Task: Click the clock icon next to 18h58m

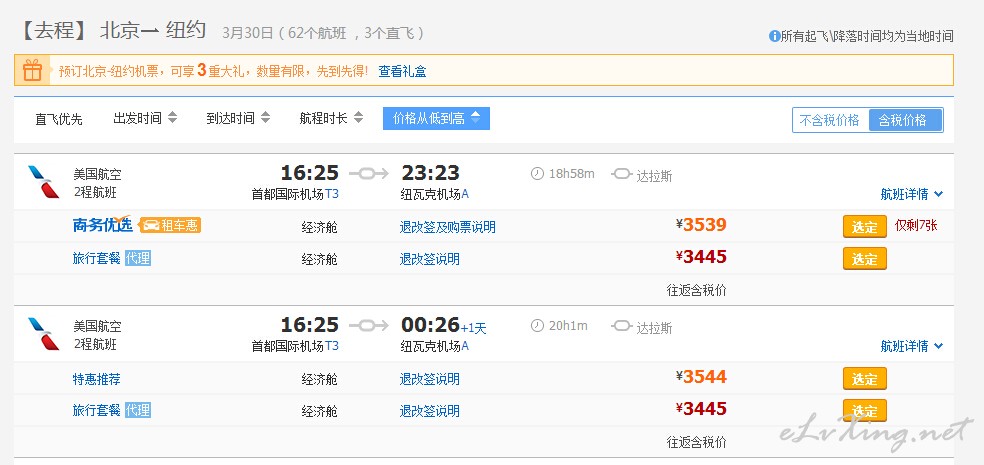Action: point(537,174)
